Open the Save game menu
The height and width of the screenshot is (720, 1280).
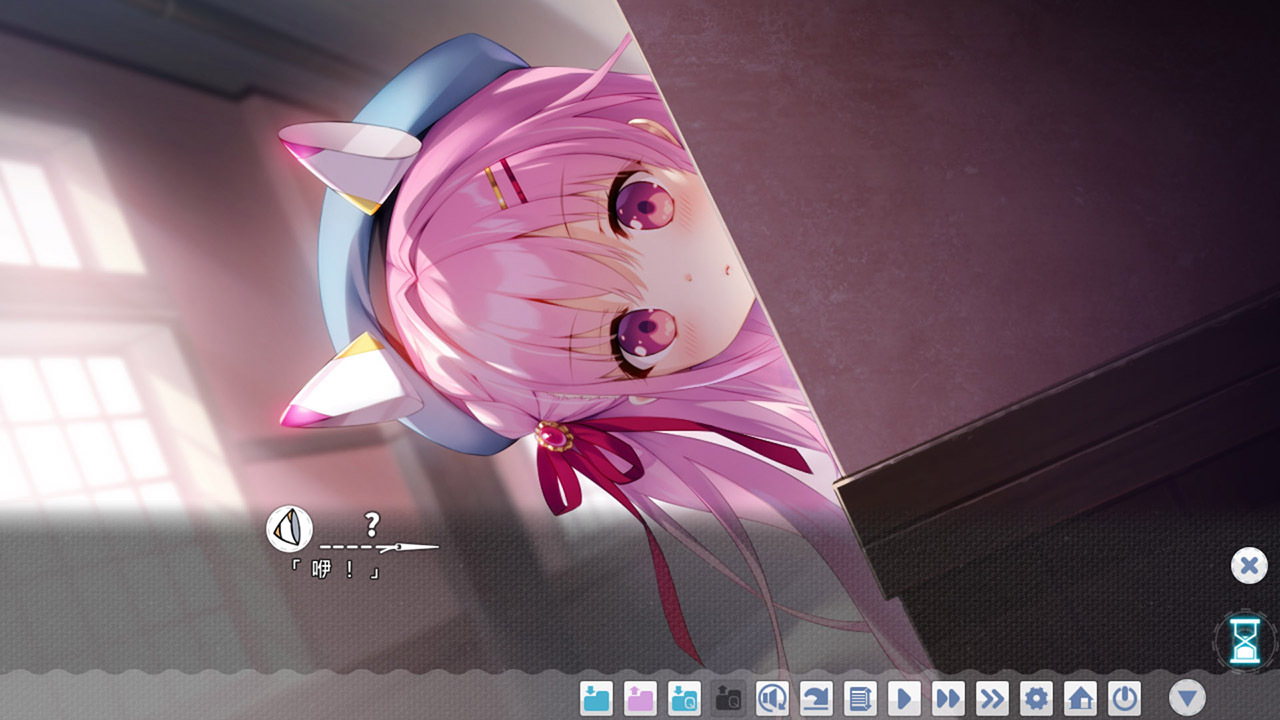[x=597, y=697]
